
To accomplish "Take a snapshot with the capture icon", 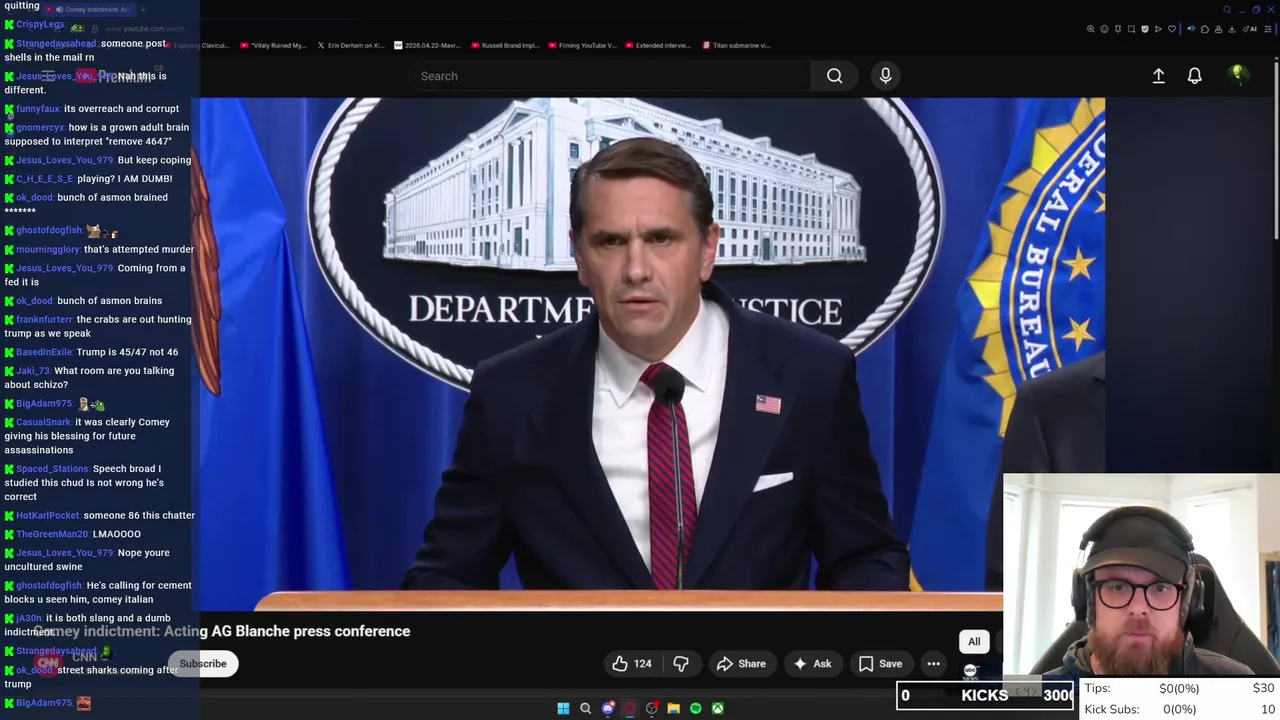I will (x=1131, y=29).
